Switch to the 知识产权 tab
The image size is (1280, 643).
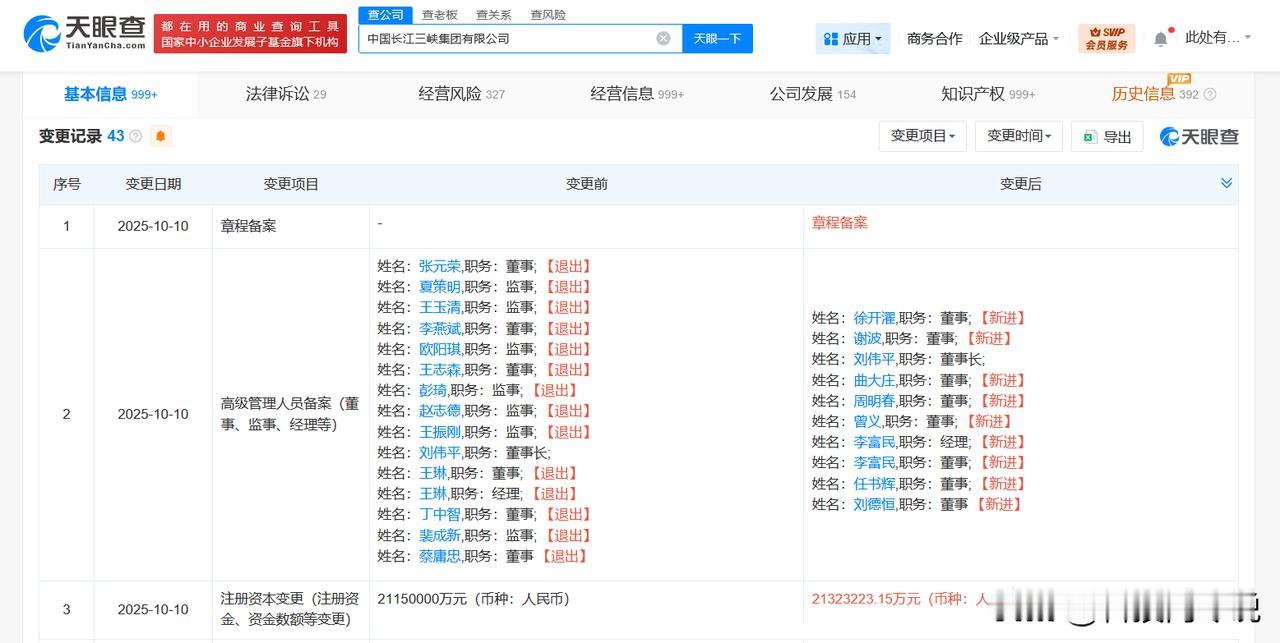pos(987,94)
